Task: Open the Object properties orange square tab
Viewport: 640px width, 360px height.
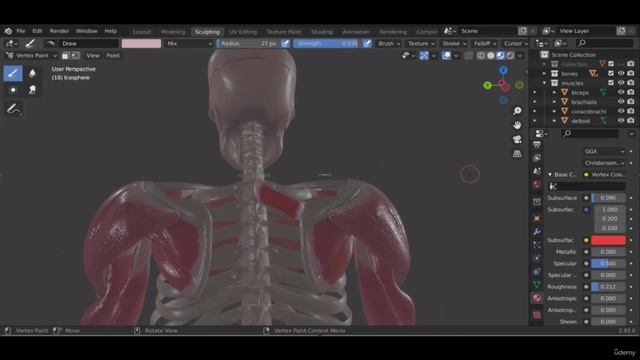Action: coord(537,219)
